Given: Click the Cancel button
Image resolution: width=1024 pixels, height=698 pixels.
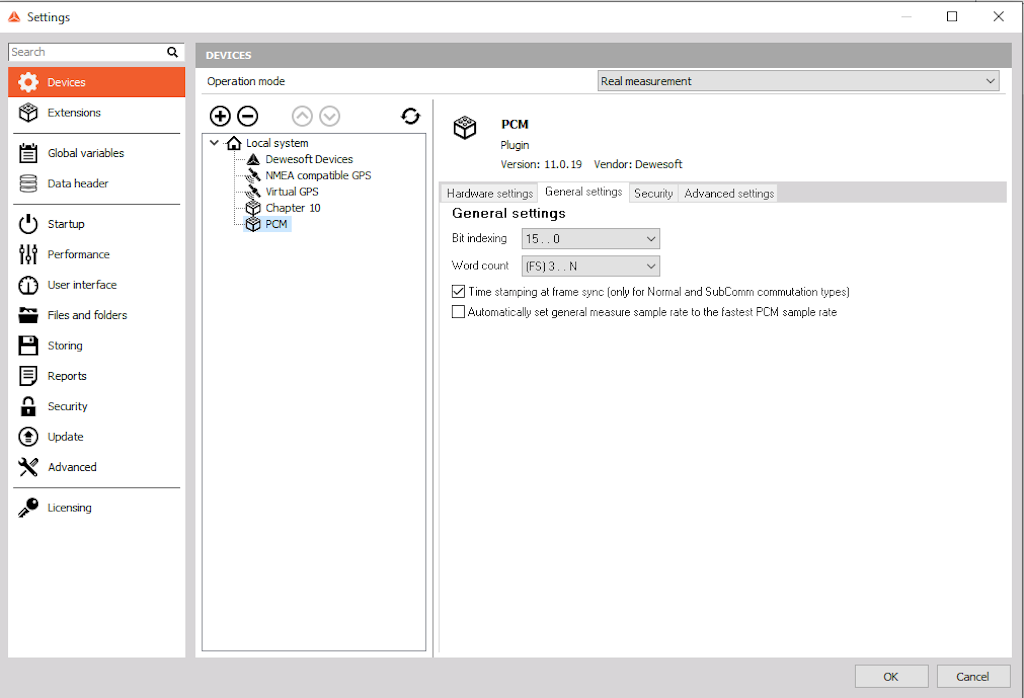Looking at the screenshot, I should [973, 676].
